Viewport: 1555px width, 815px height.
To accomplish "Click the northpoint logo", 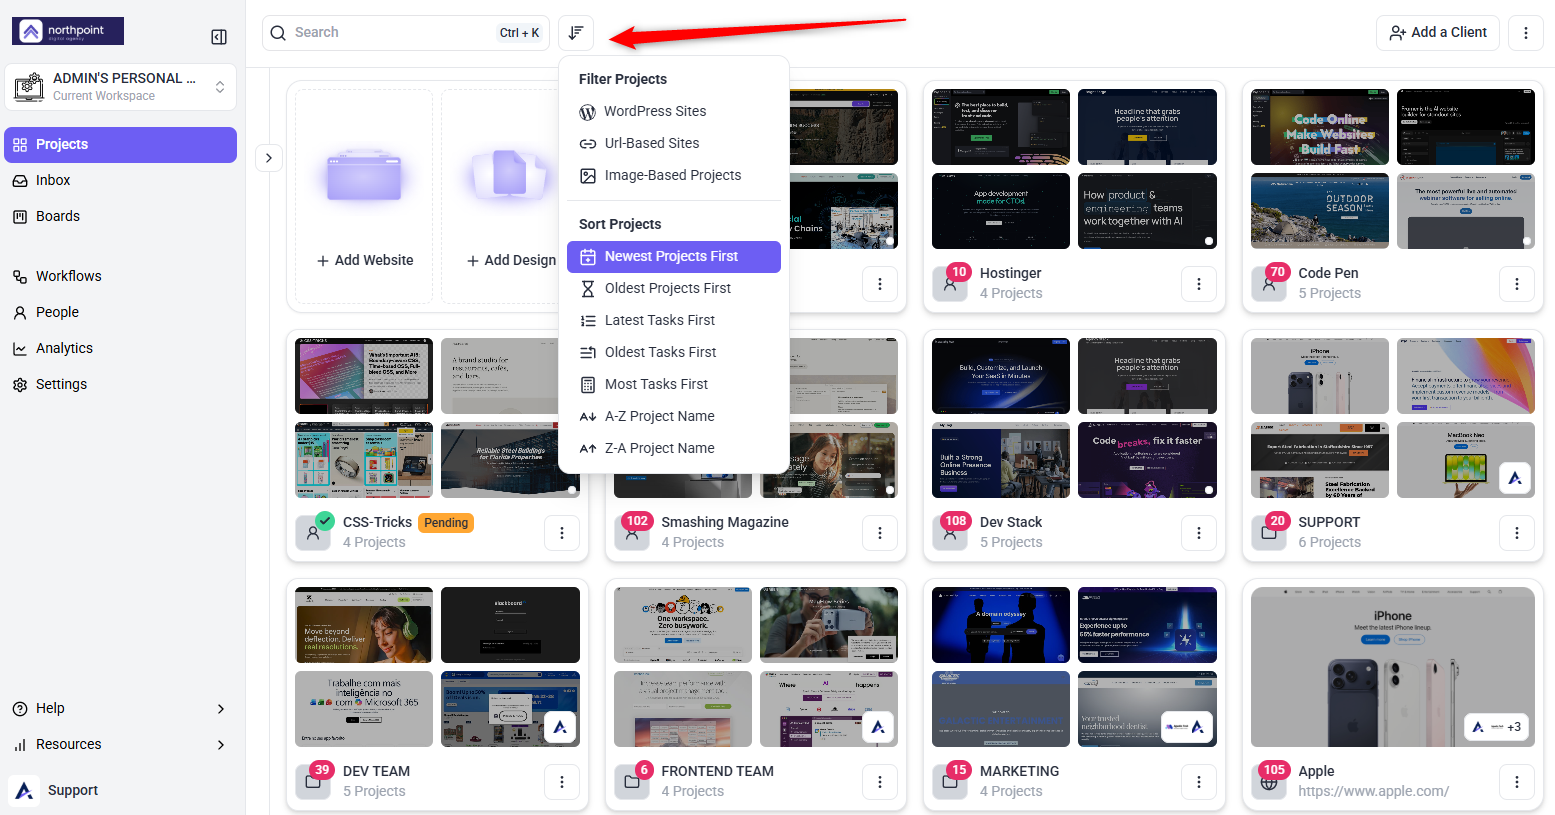I will pyautogui.click(x=68, y=31).
